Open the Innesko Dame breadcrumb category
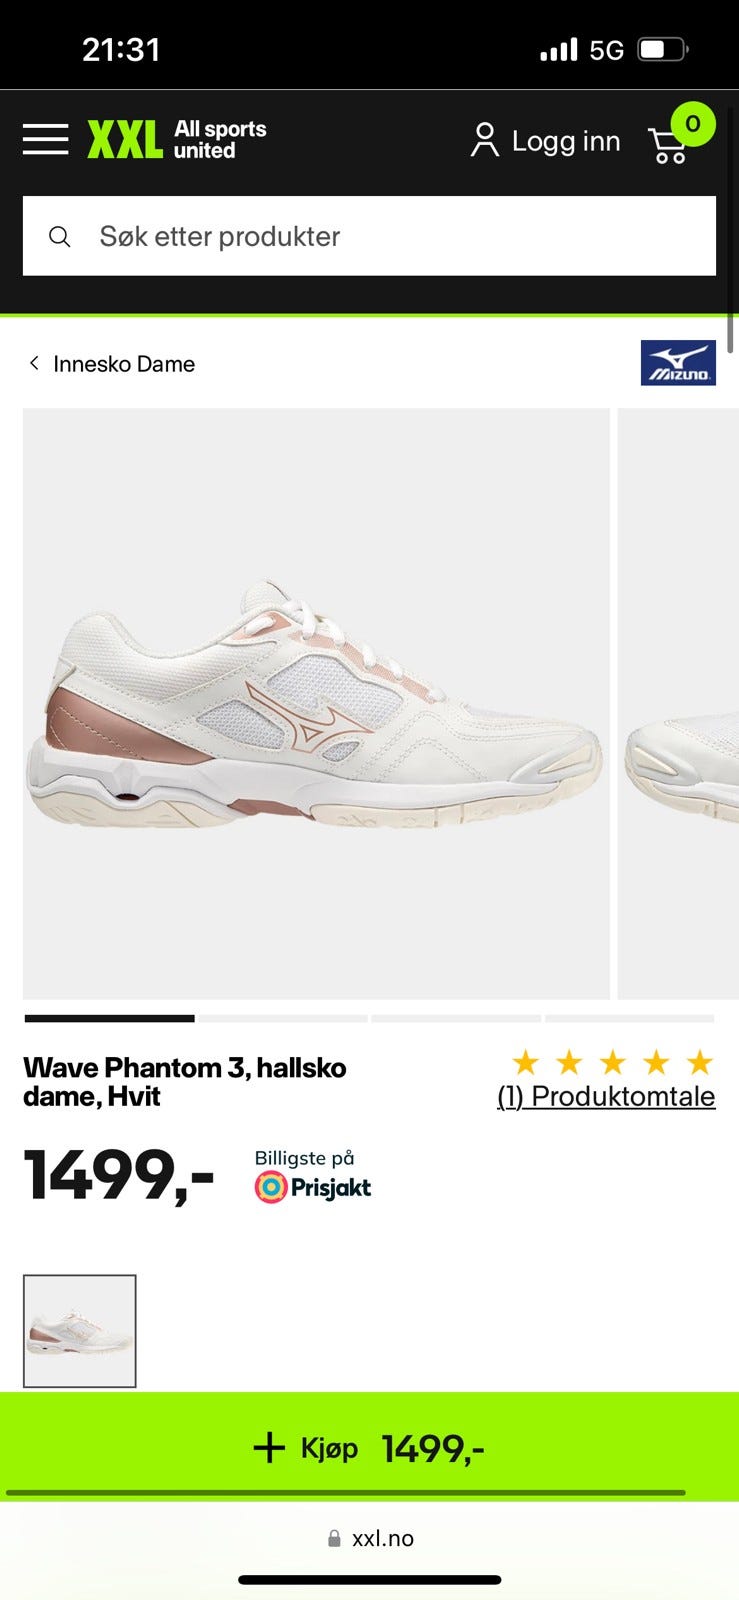This screenshot has height=1600, width=739. (x=124, y=364)
